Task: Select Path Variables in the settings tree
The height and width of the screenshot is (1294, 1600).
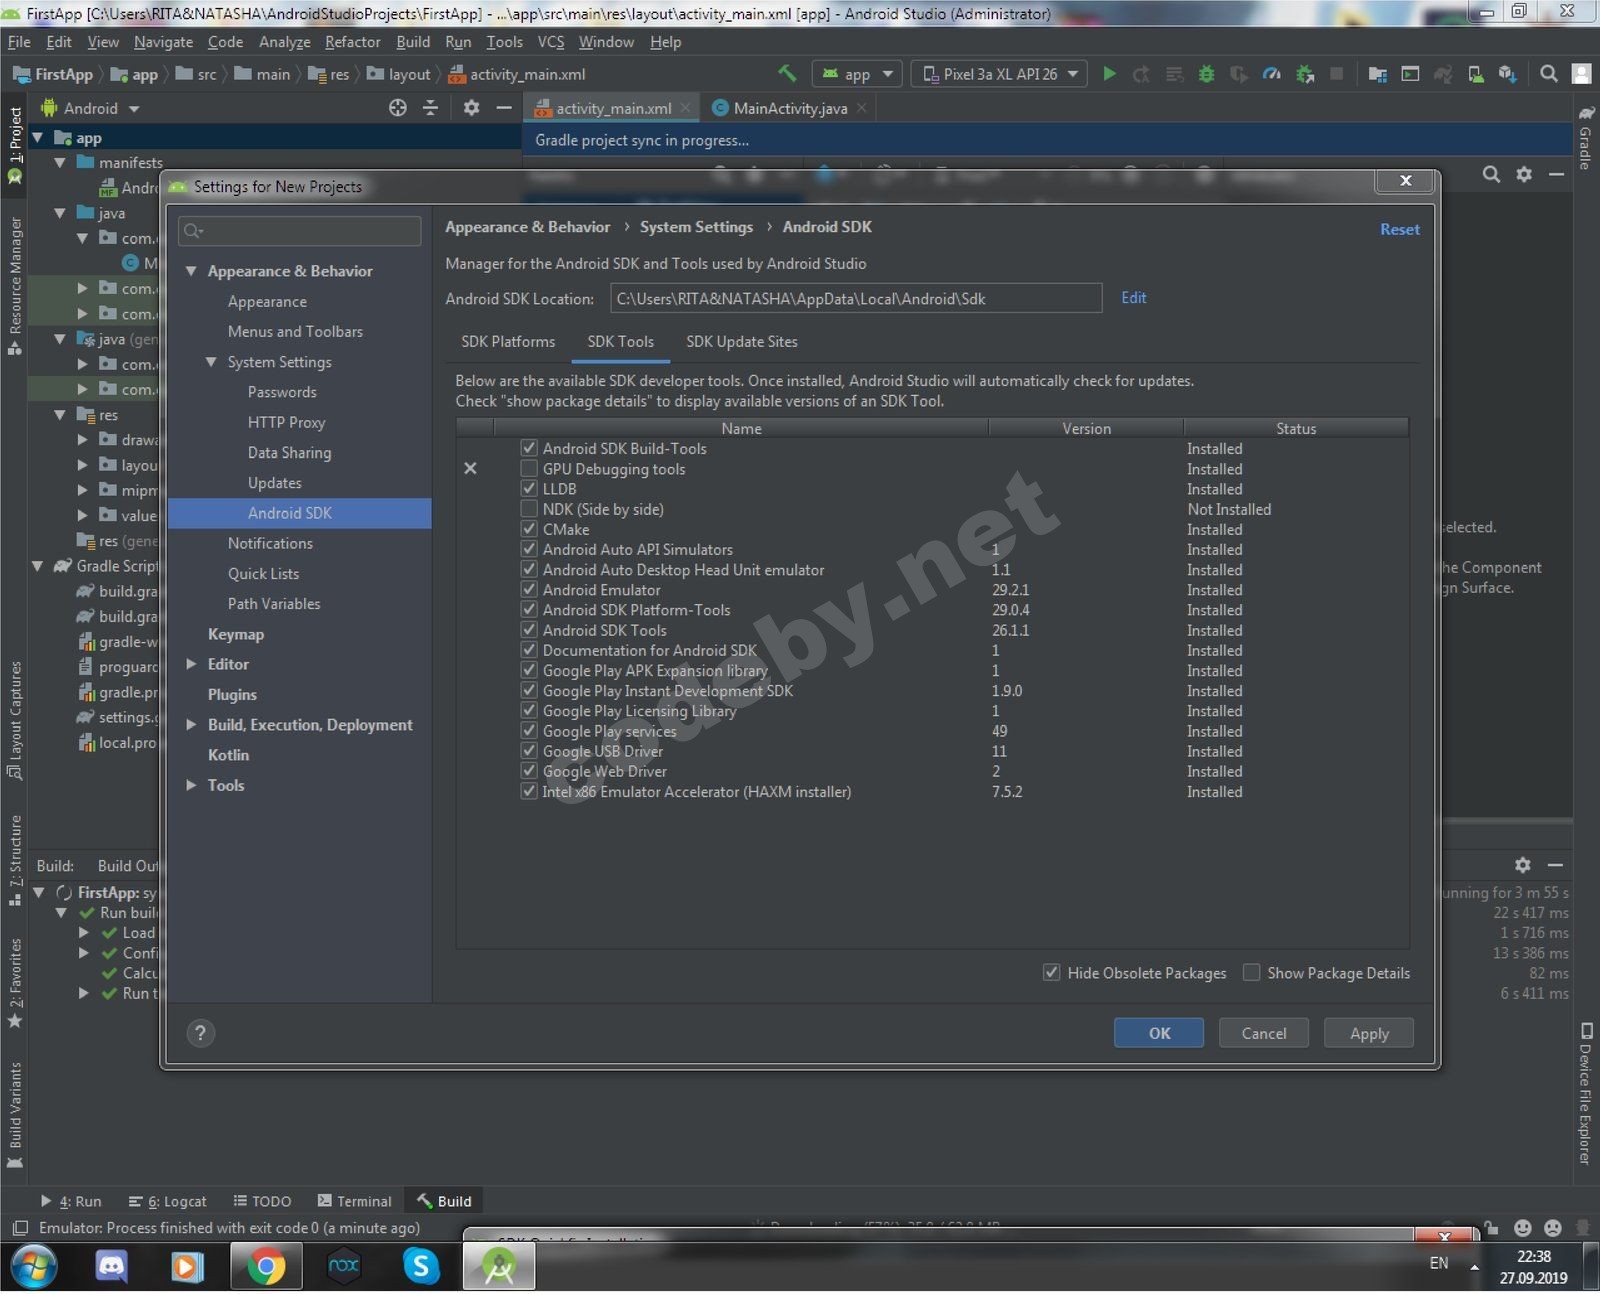Action: (x=274, y=604)
